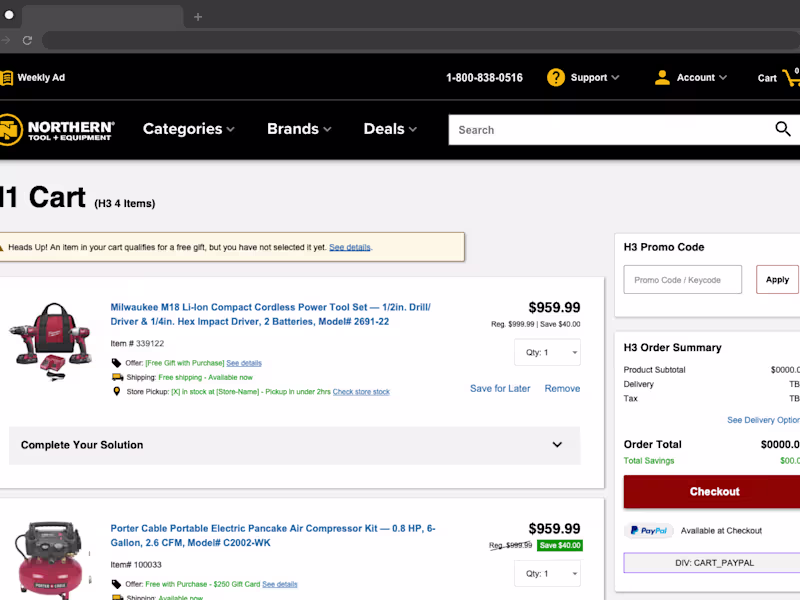Click the Weekly Ad link
The image size is (800, 600).
pyautogui.click(x=41, y=78)
